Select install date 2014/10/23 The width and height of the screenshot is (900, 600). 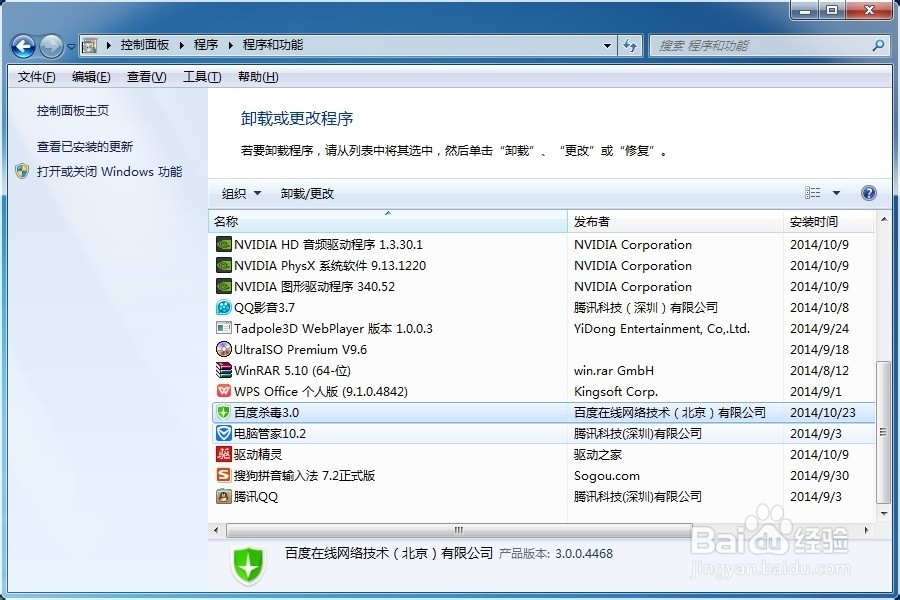click(823, 412)
